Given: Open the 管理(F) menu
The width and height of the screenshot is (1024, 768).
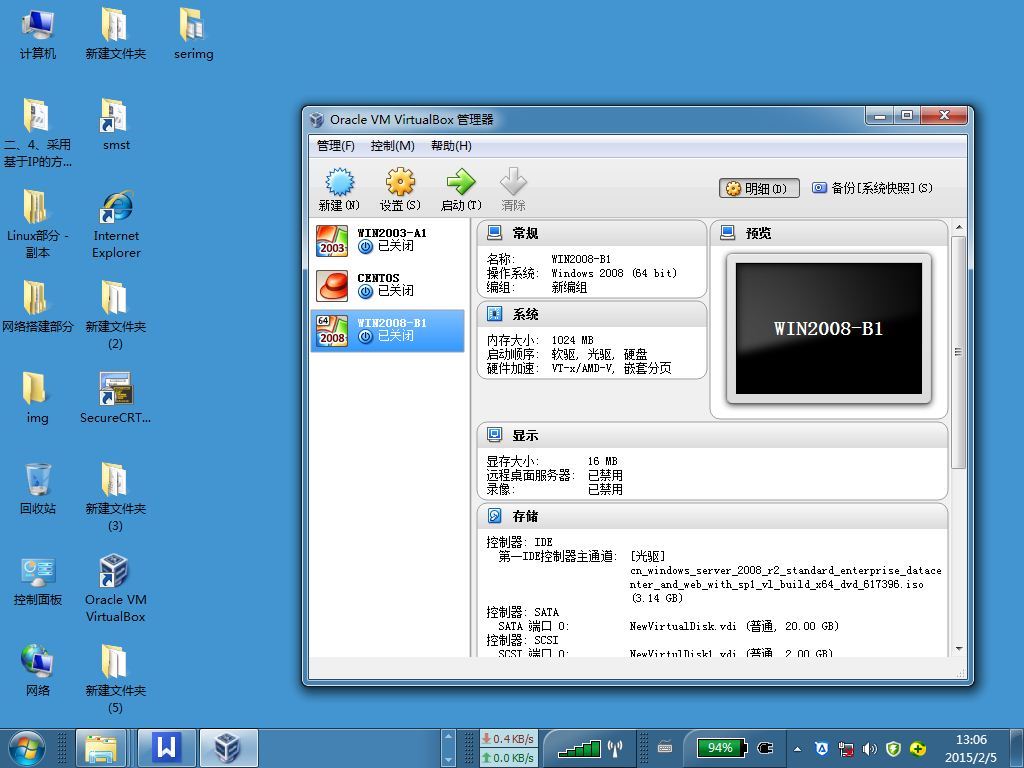Looking at the screenshot, I should pyautogui.click(x=336, y=146).
